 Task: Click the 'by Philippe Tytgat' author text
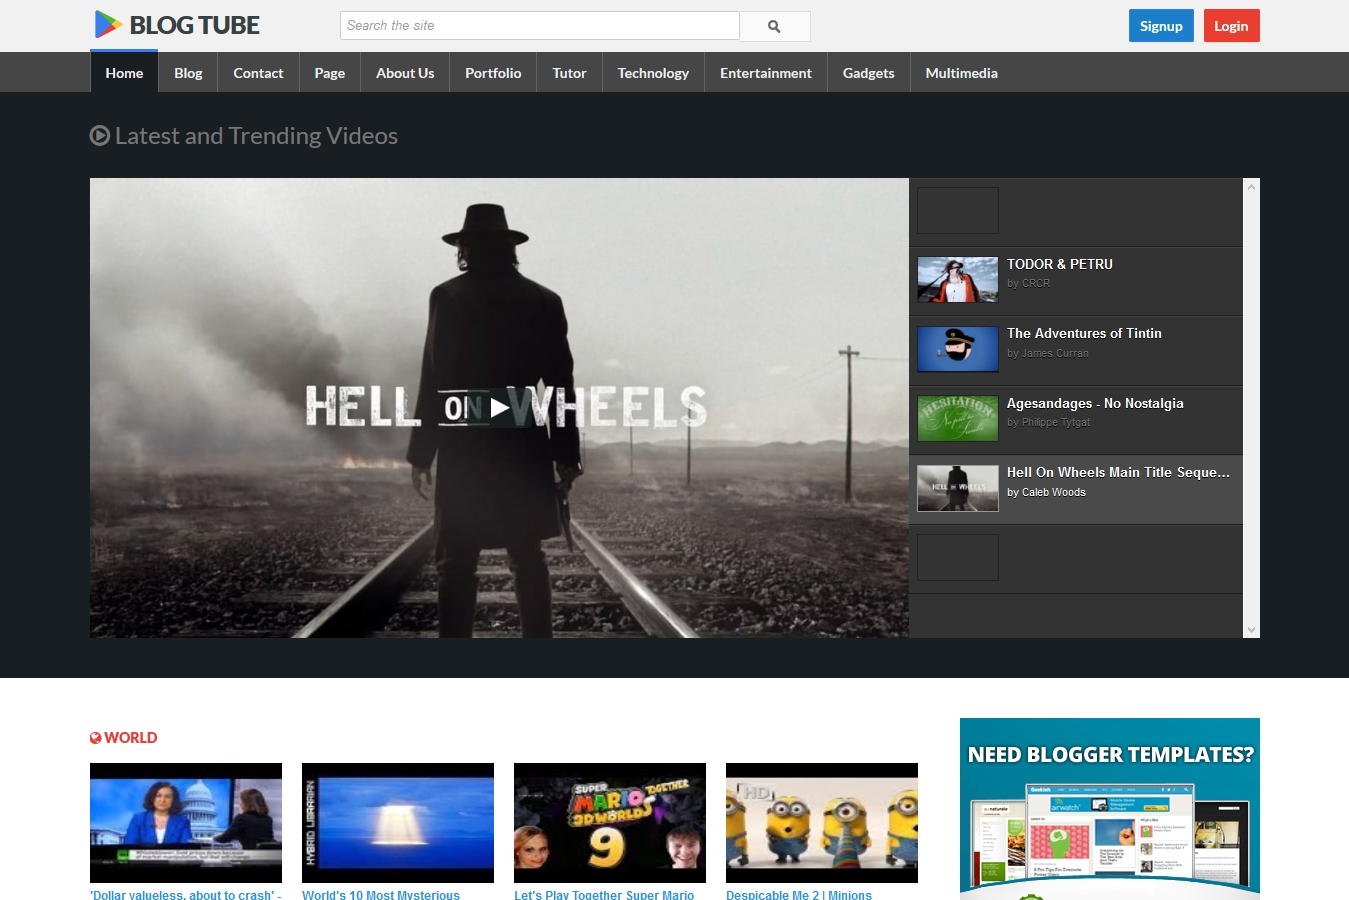[1049, 422]
